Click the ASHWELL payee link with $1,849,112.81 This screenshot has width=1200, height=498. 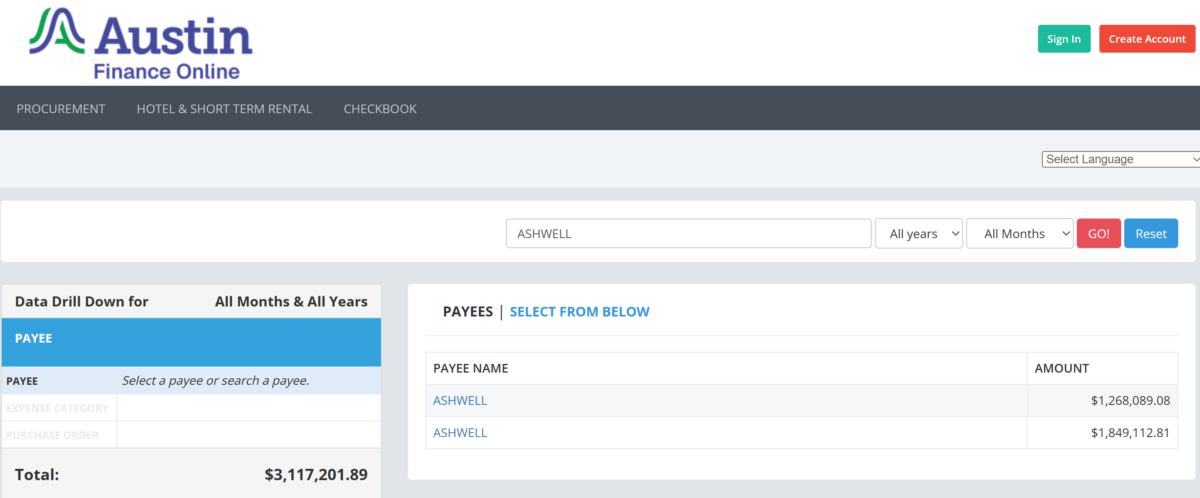(x=460, y=433)
